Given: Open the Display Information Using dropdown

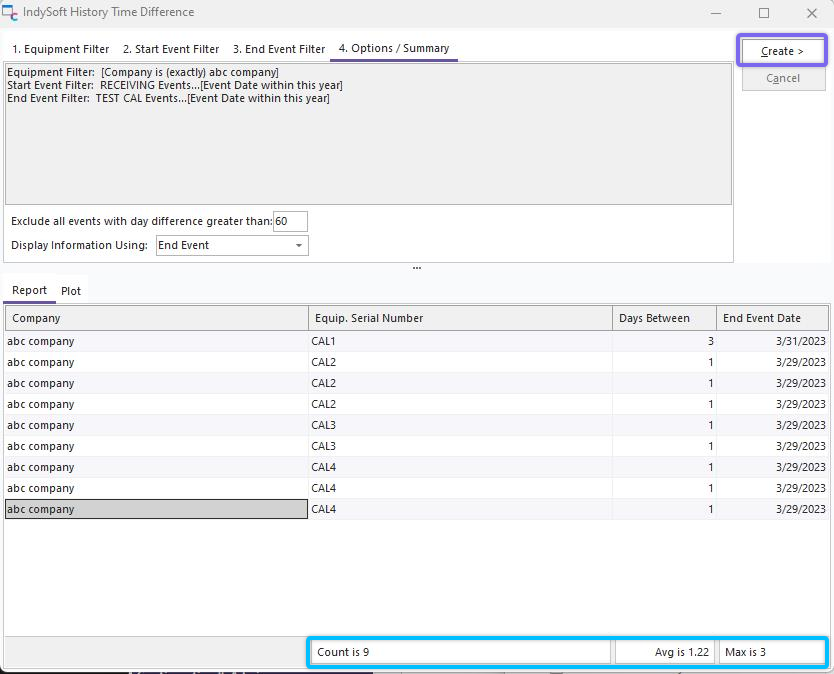Looking at the screenshot, I should (232, 245).
